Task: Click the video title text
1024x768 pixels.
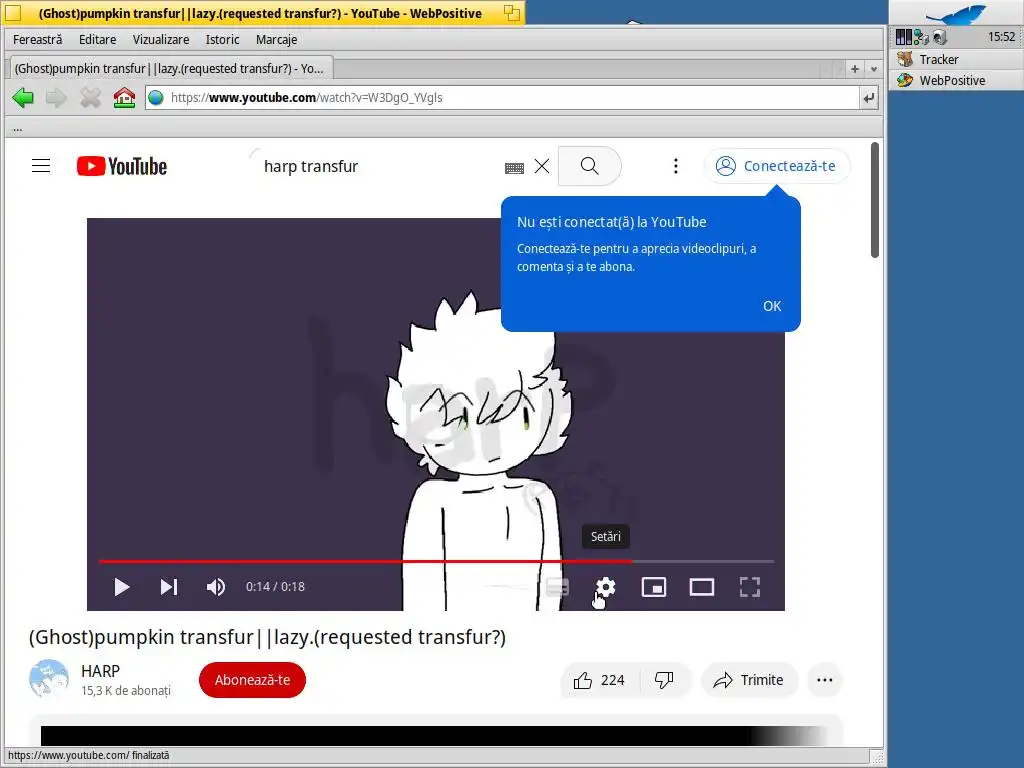Action: coord(267,637)
